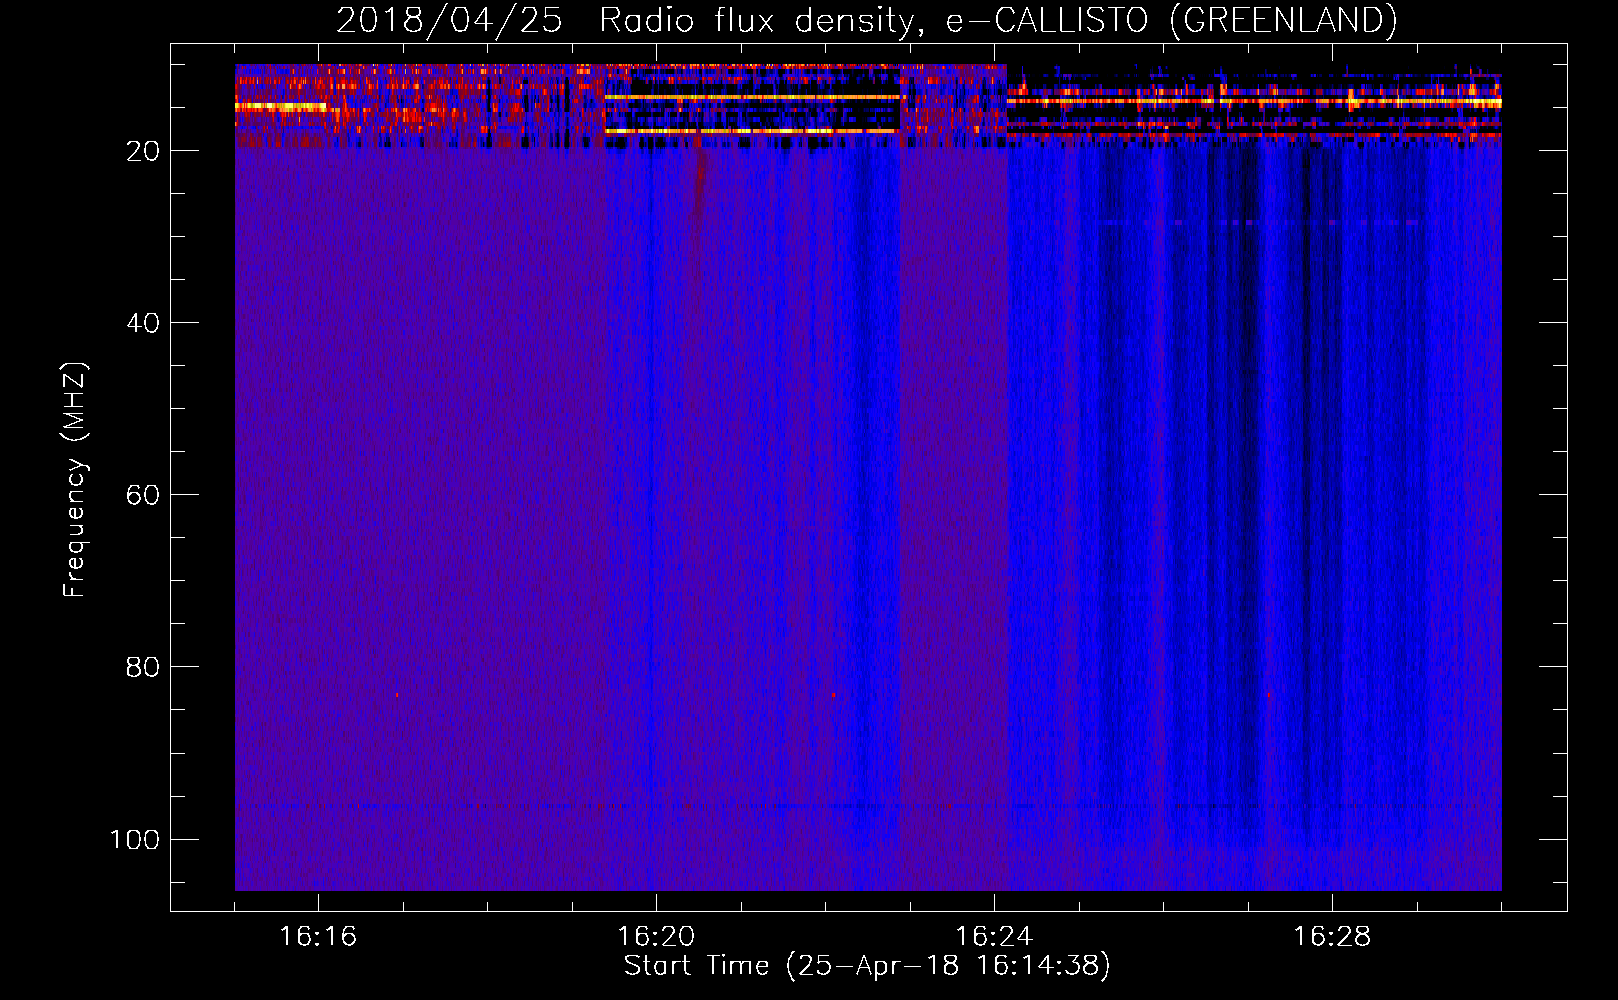Click the 'Frequency (MHZ)' axis label
The image size is (1618, 1000).
[75, 480]
